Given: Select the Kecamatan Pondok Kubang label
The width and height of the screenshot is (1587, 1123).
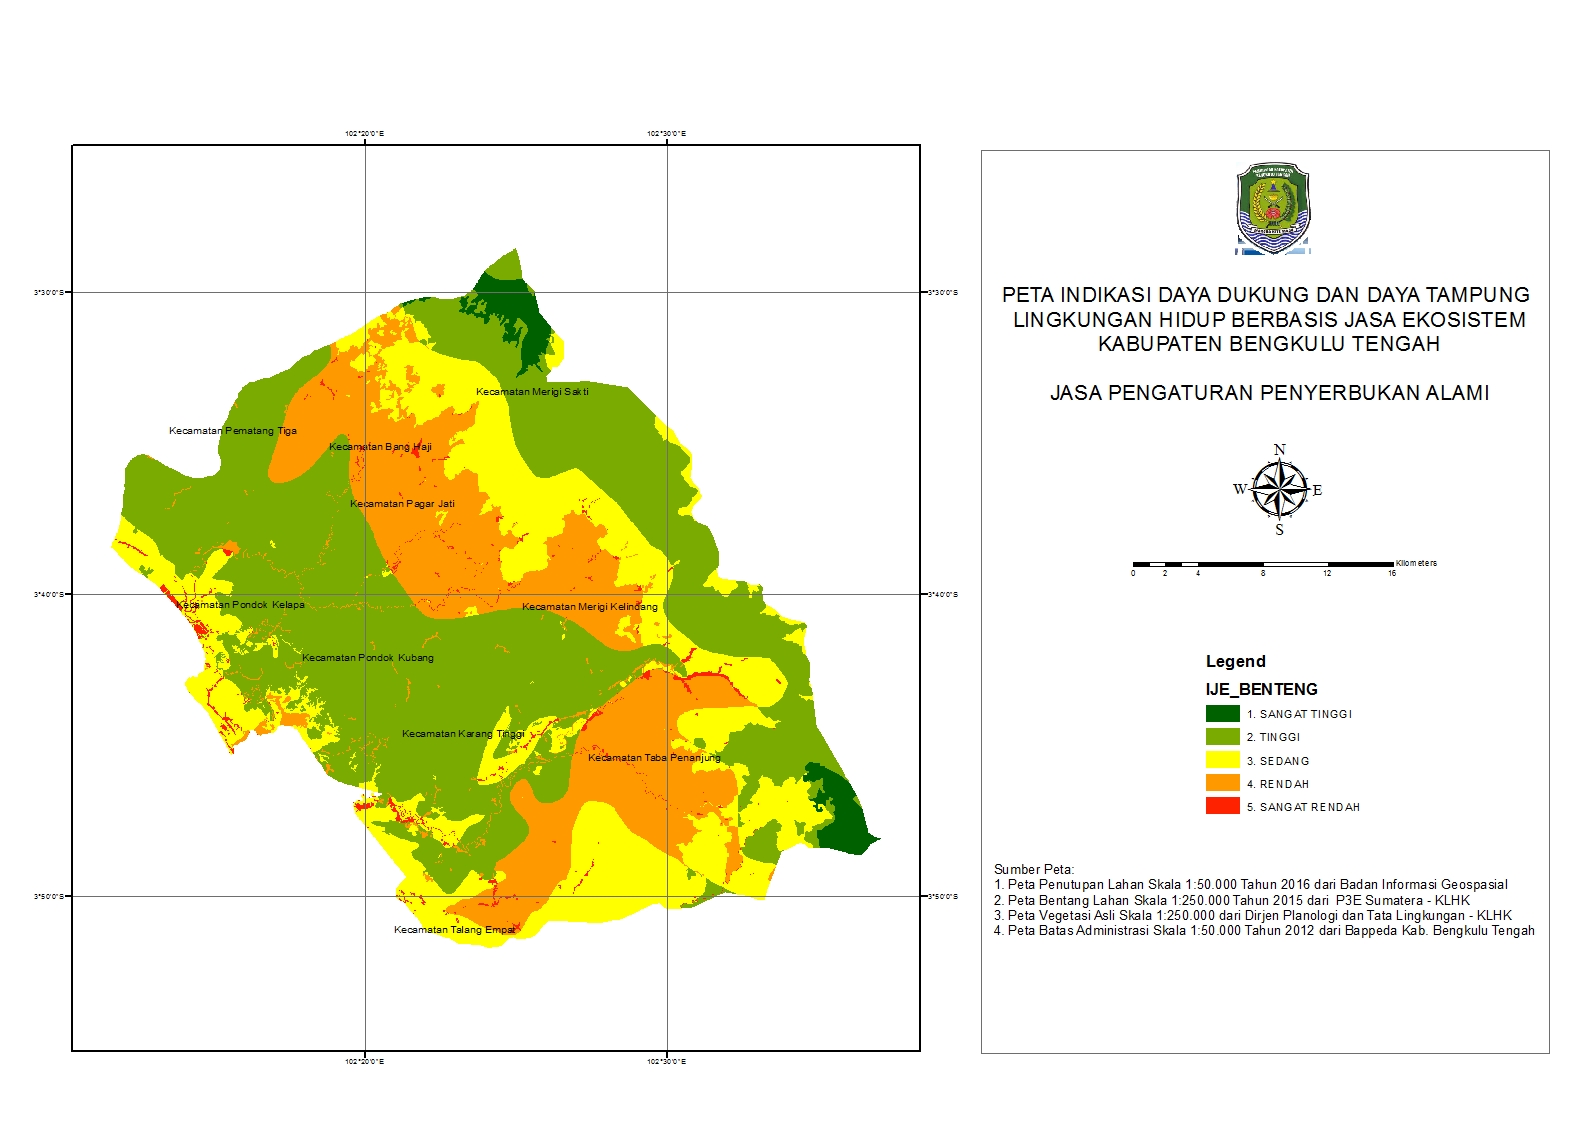Looking at the screenshot, I should coord(368,658).
